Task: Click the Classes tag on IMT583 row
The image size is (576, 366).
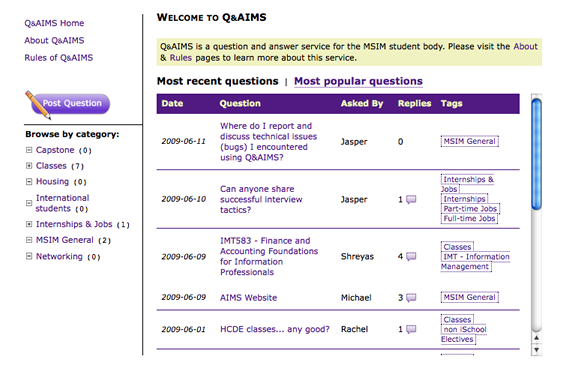Action: (x=457, y=247)
